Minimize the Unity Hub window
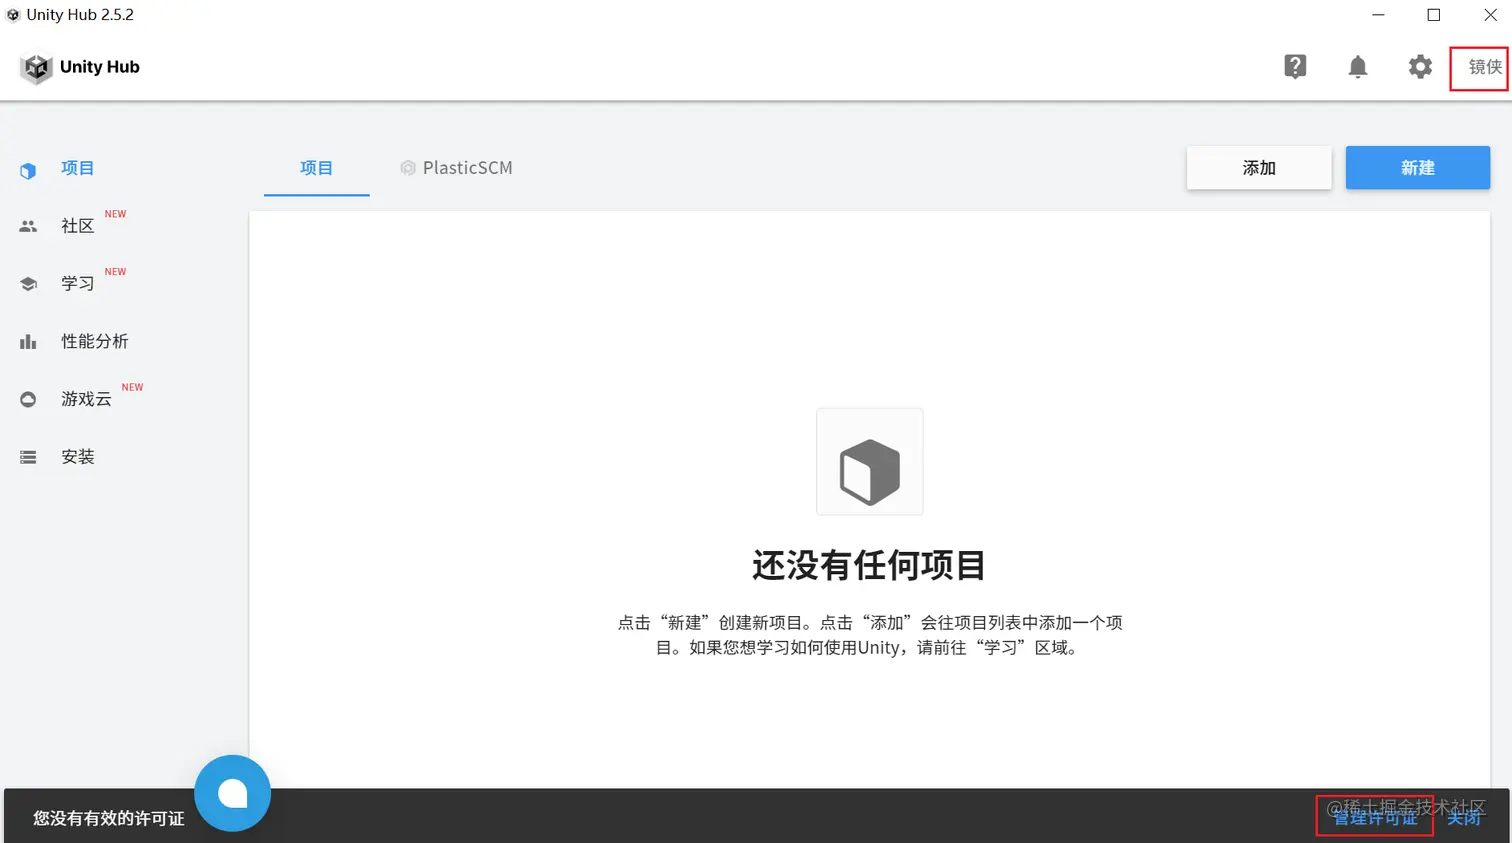The height and width of the screenshot is (843, 1512). point(1378,15)
